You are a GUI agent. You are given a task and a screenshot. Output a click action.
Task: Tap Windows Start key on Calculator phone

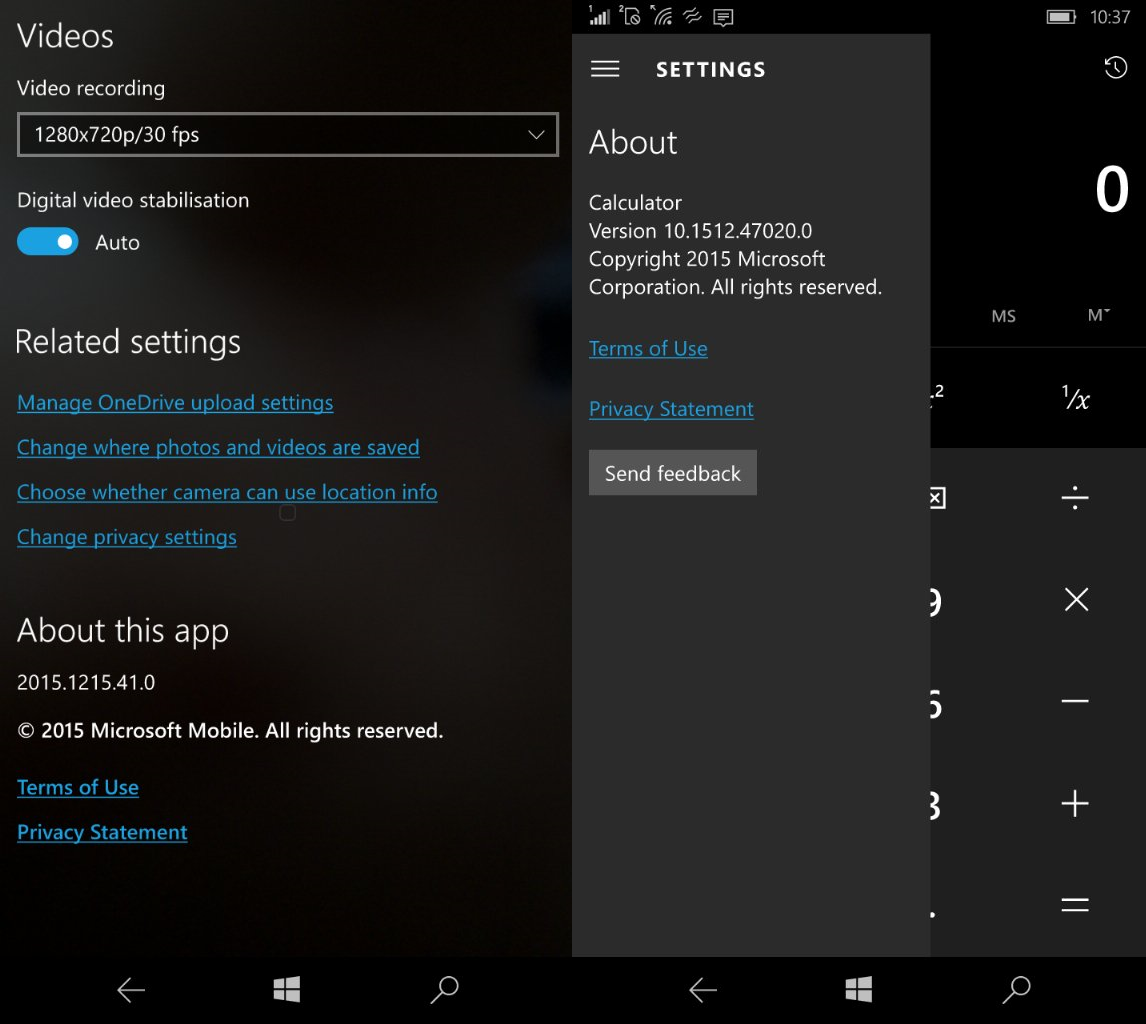(858, 990)
